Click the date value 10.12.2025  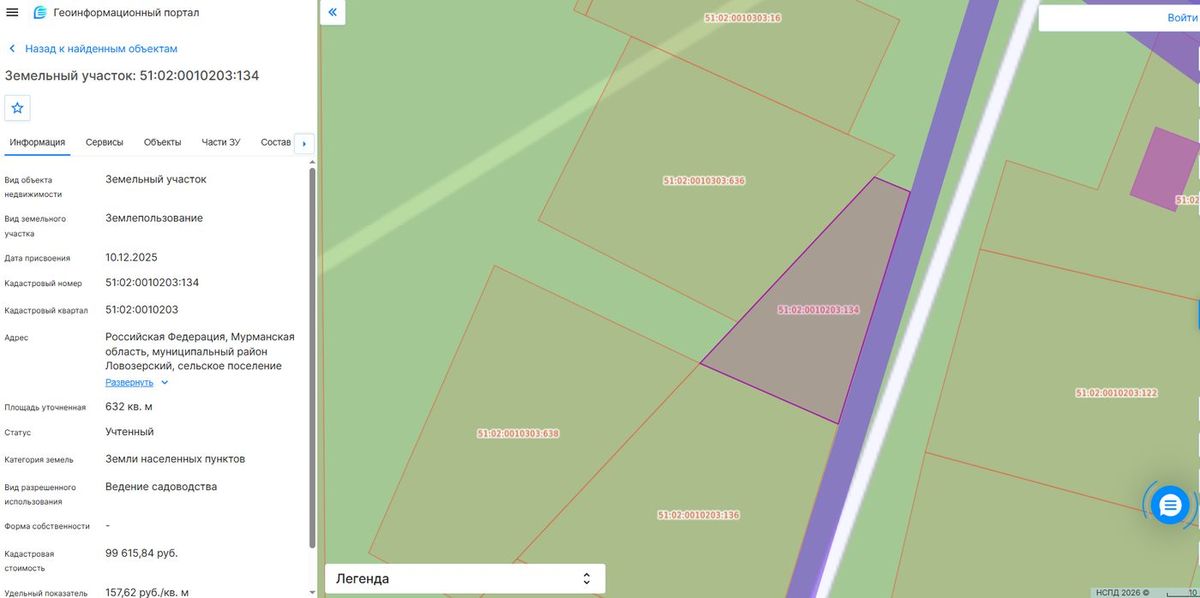[x=131, y=257]
